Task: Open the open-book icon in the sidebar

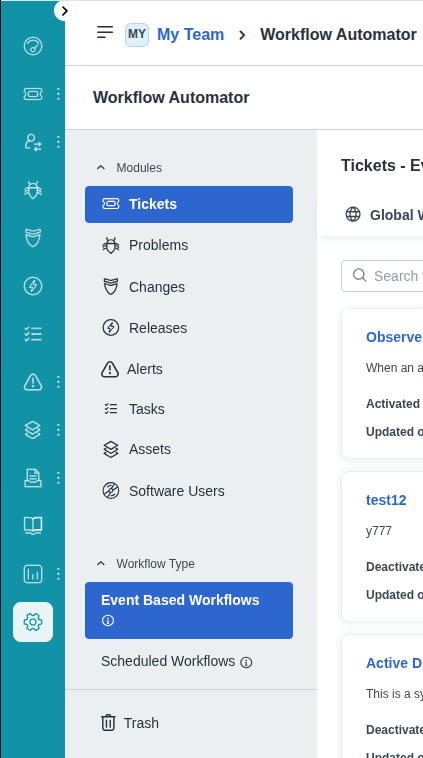Action: coord(33,525)
